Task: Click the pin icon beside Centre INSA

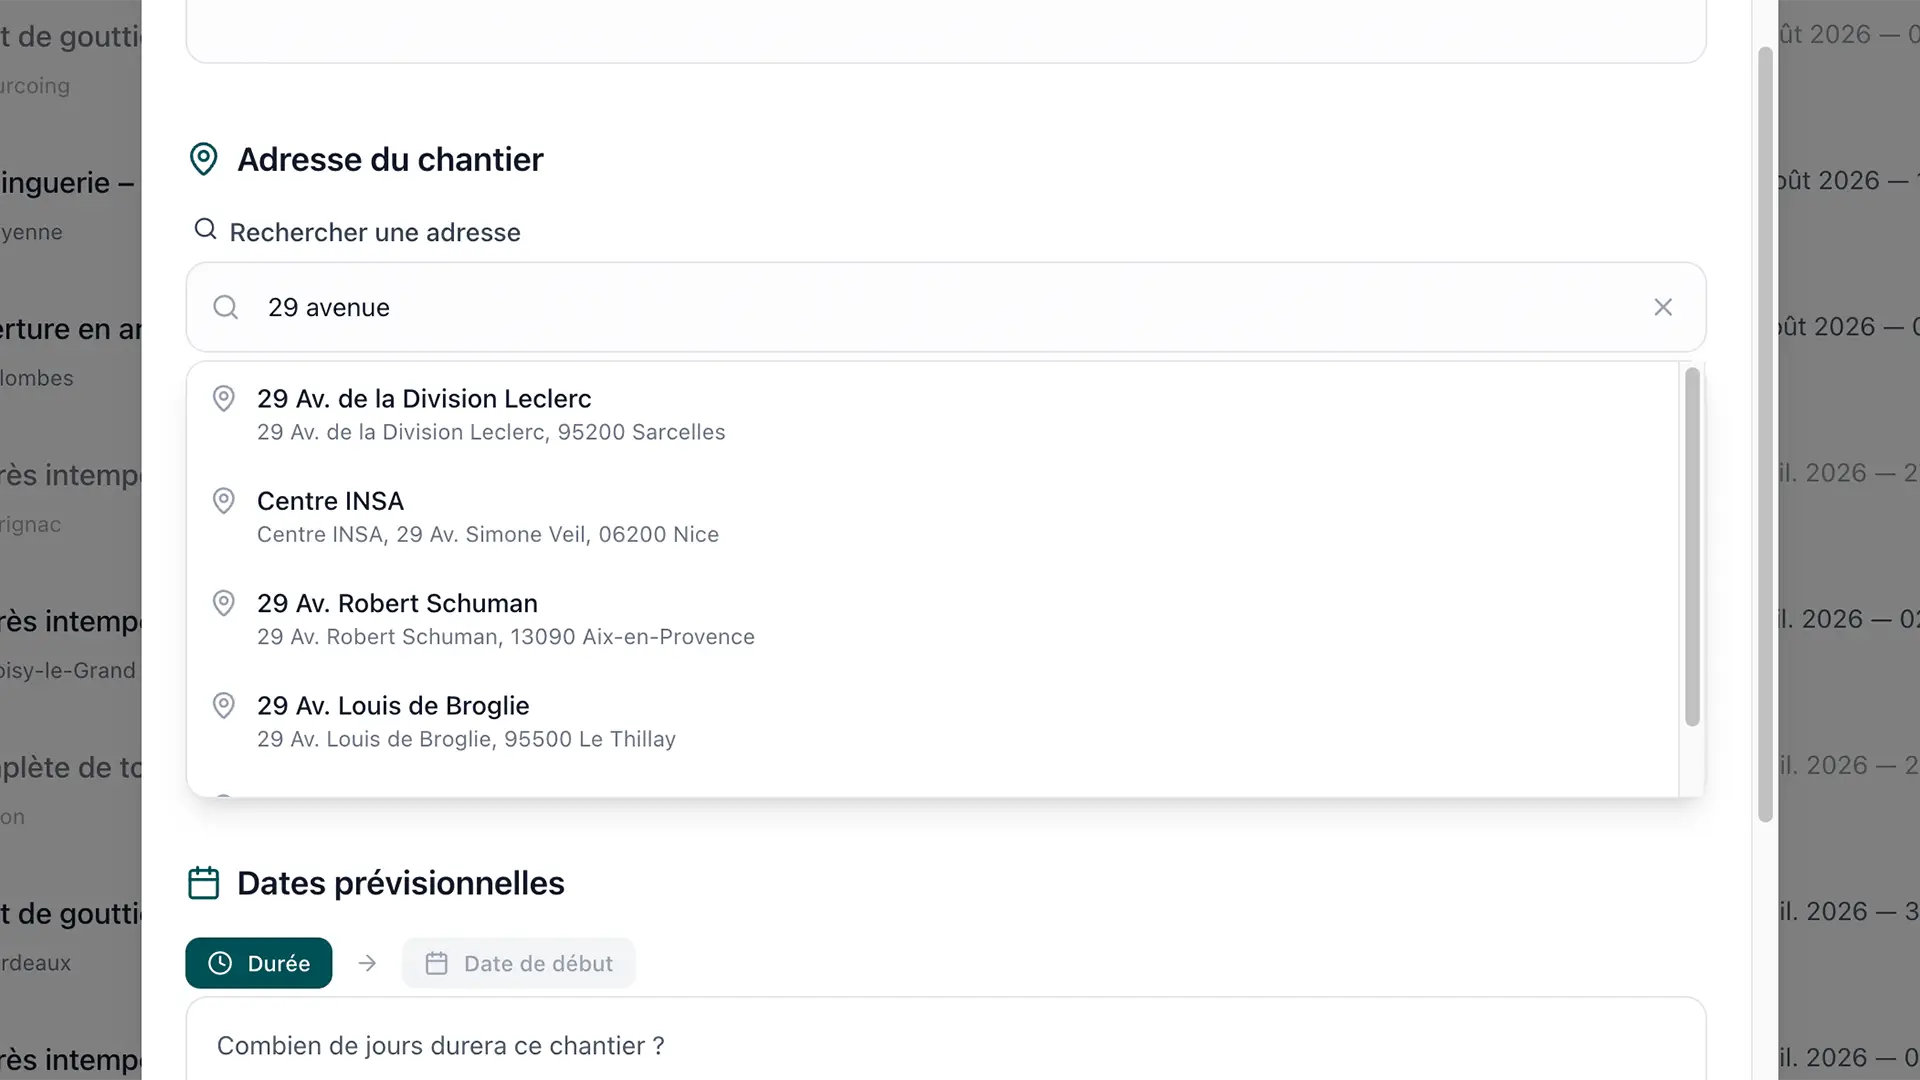Action: click(x=224, y=501)
